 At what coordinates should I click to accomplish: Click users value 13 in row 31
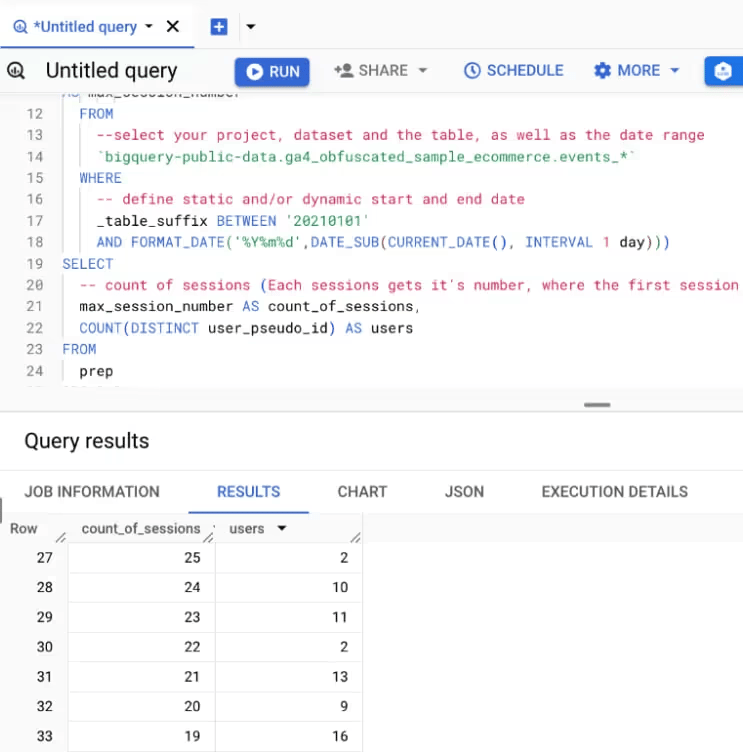[340, 676]
